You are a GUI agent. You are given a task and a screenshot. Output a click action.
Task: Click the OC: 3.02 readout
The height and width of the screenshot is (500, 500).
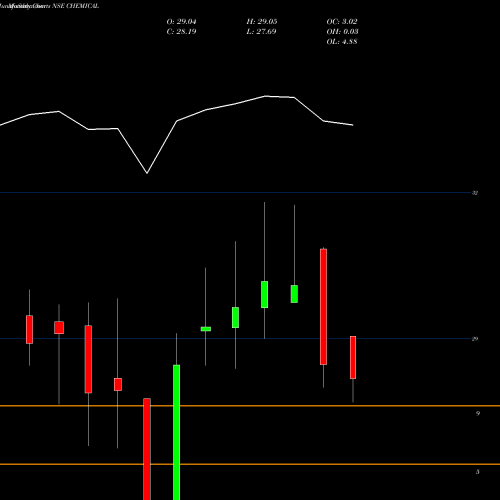[x=342, y=22]
